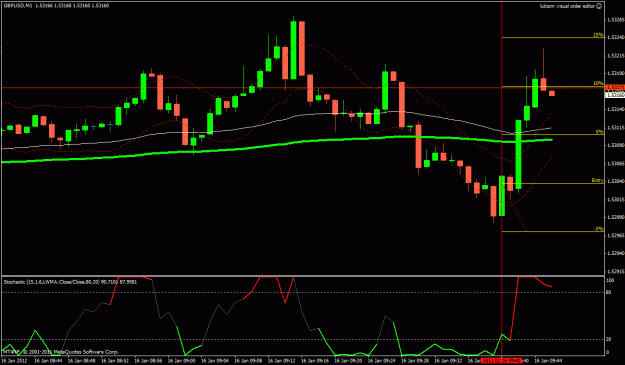Select the 15% yellow target line label
Screen dimensions: 625x365
click(x=598, y=35)
